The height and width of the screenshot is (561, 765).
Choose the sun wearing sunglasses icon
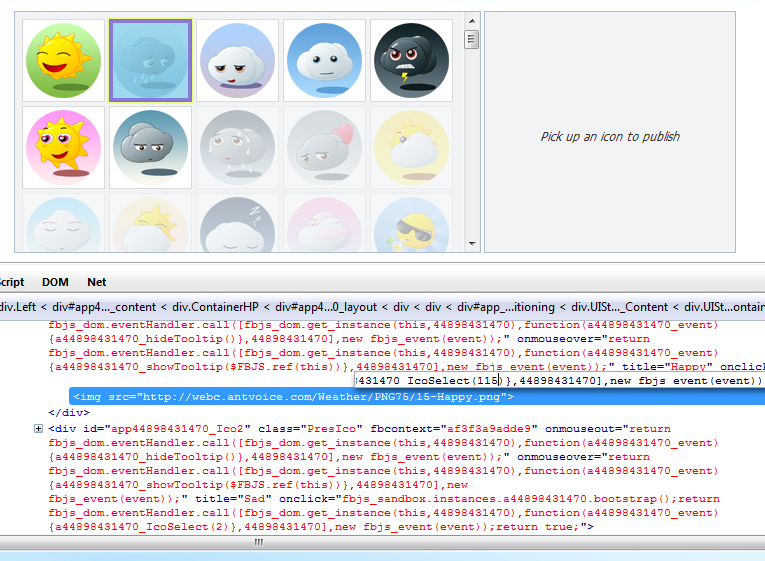411,223
